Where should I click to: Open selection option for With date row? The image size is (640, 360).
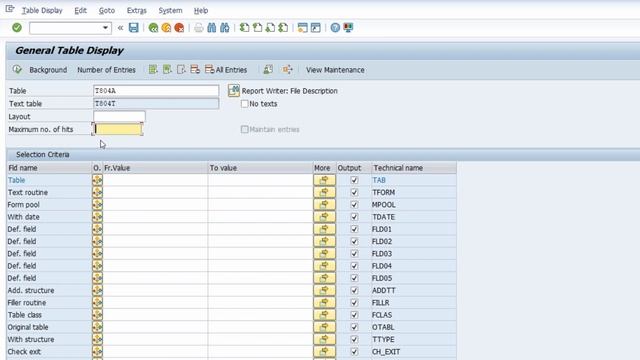97,217
